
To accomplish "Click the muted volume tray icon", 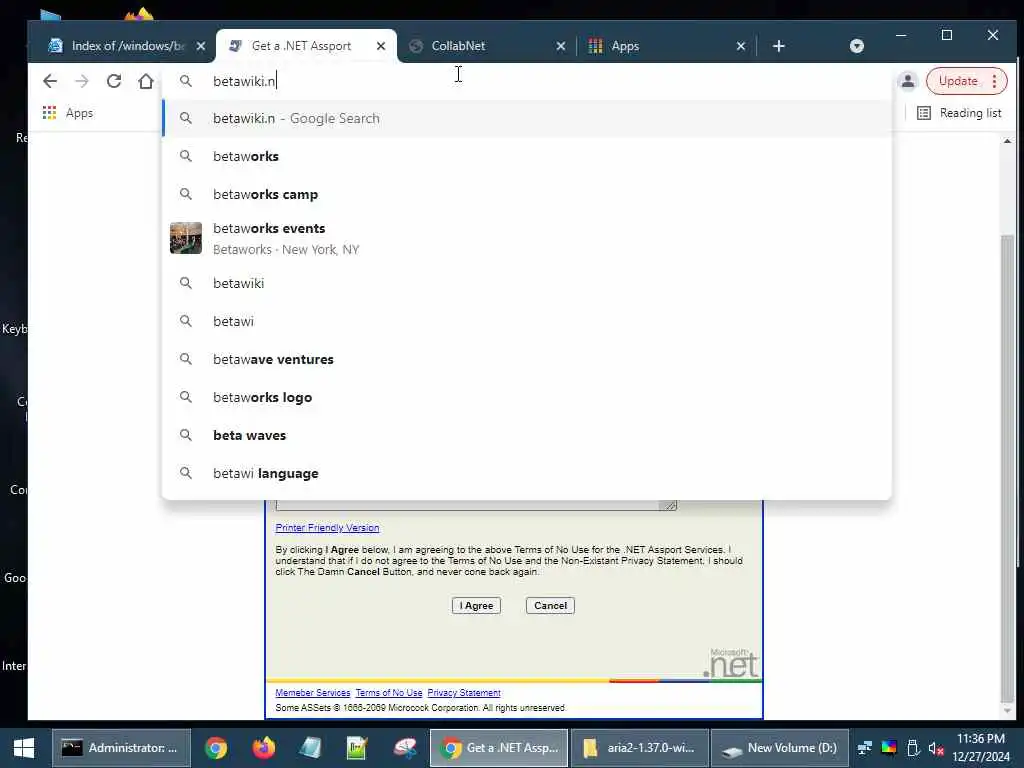I will coord(936,748).
